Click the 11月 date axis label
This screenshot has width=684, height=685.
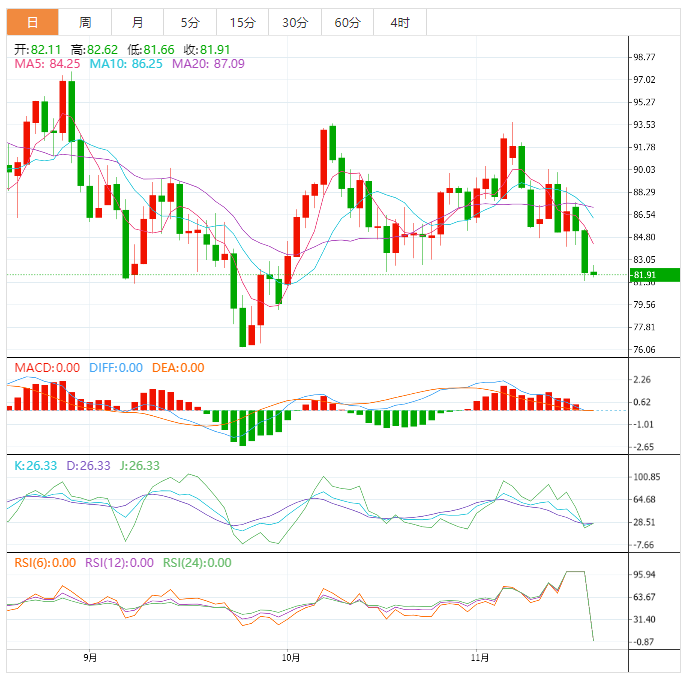480,657
